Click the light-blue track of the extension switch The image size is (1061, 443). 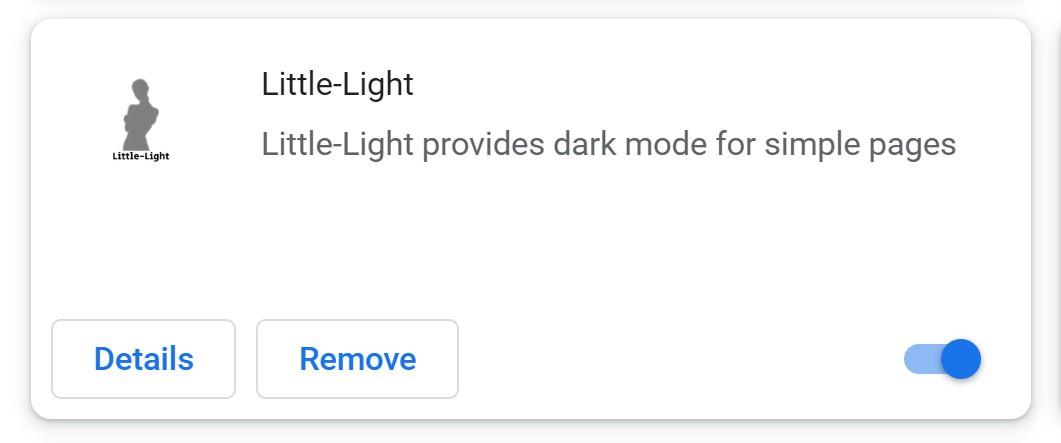pyautogui.click(x=917, y=359)
